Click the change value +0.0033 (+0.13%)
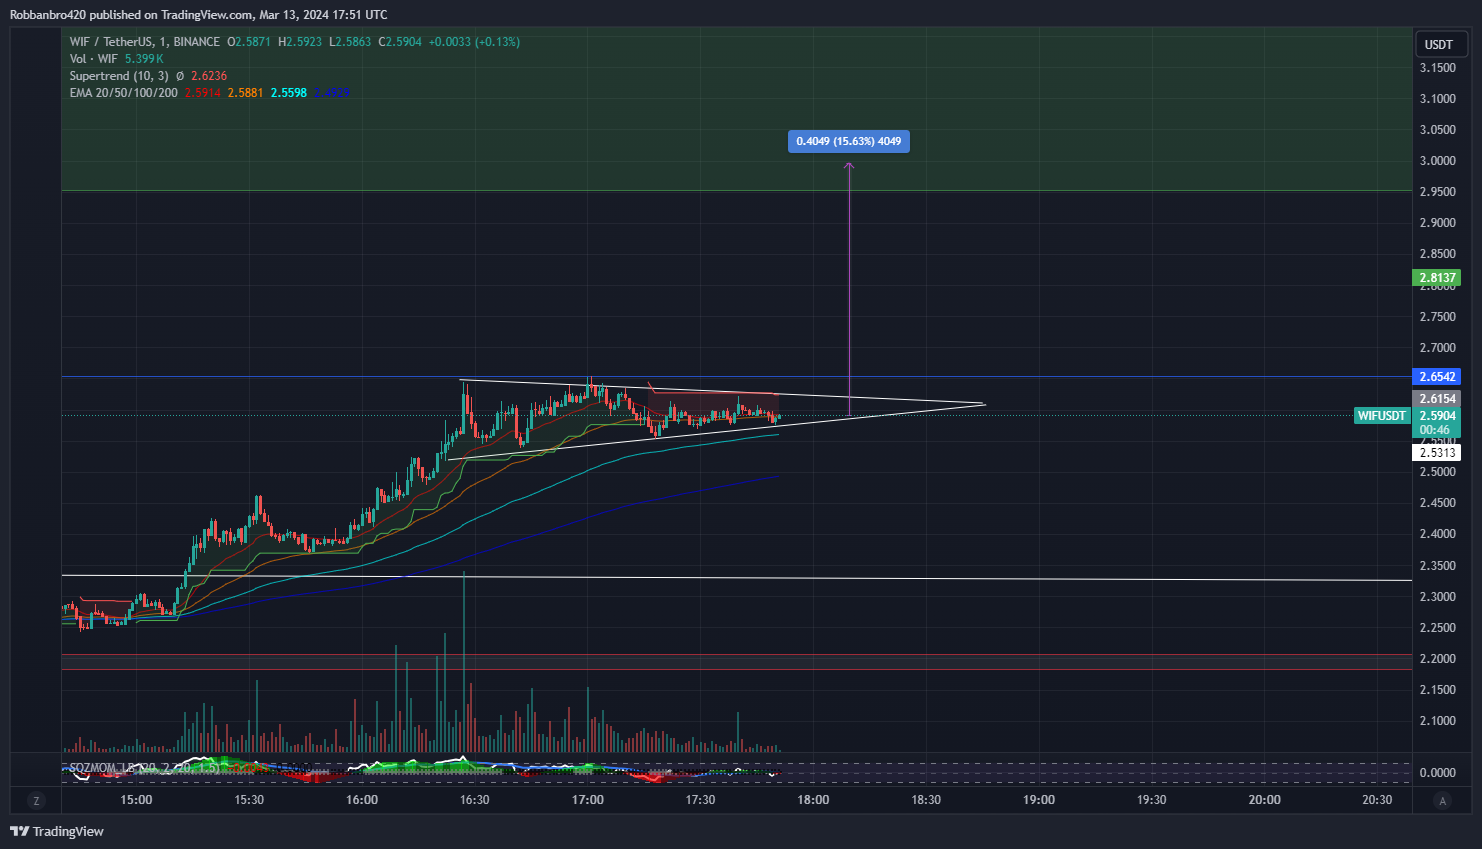Image resolution: width=1482 pixels, height=849 pixels. 474,42
